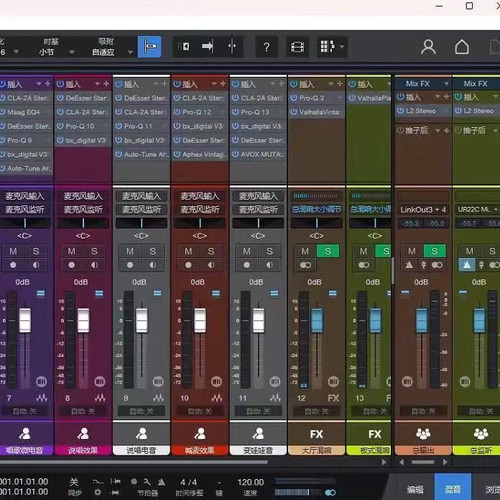Disable the green Solo on channel 12
This screenshot has height=500, width=500.
pos(328,251)
